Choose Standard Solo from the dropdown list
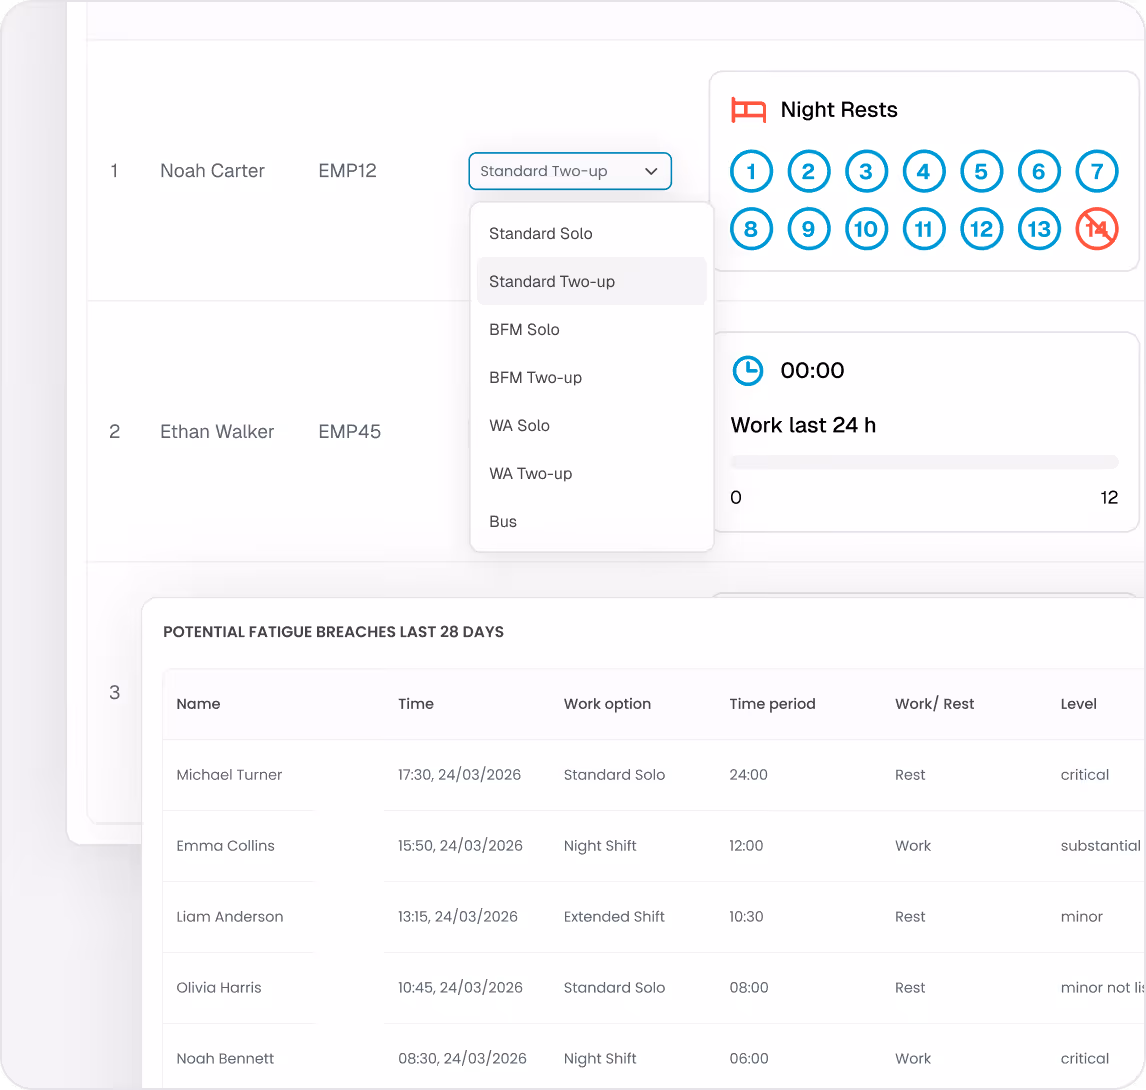Screen dimensions: 1146x1090 [591, 233]
